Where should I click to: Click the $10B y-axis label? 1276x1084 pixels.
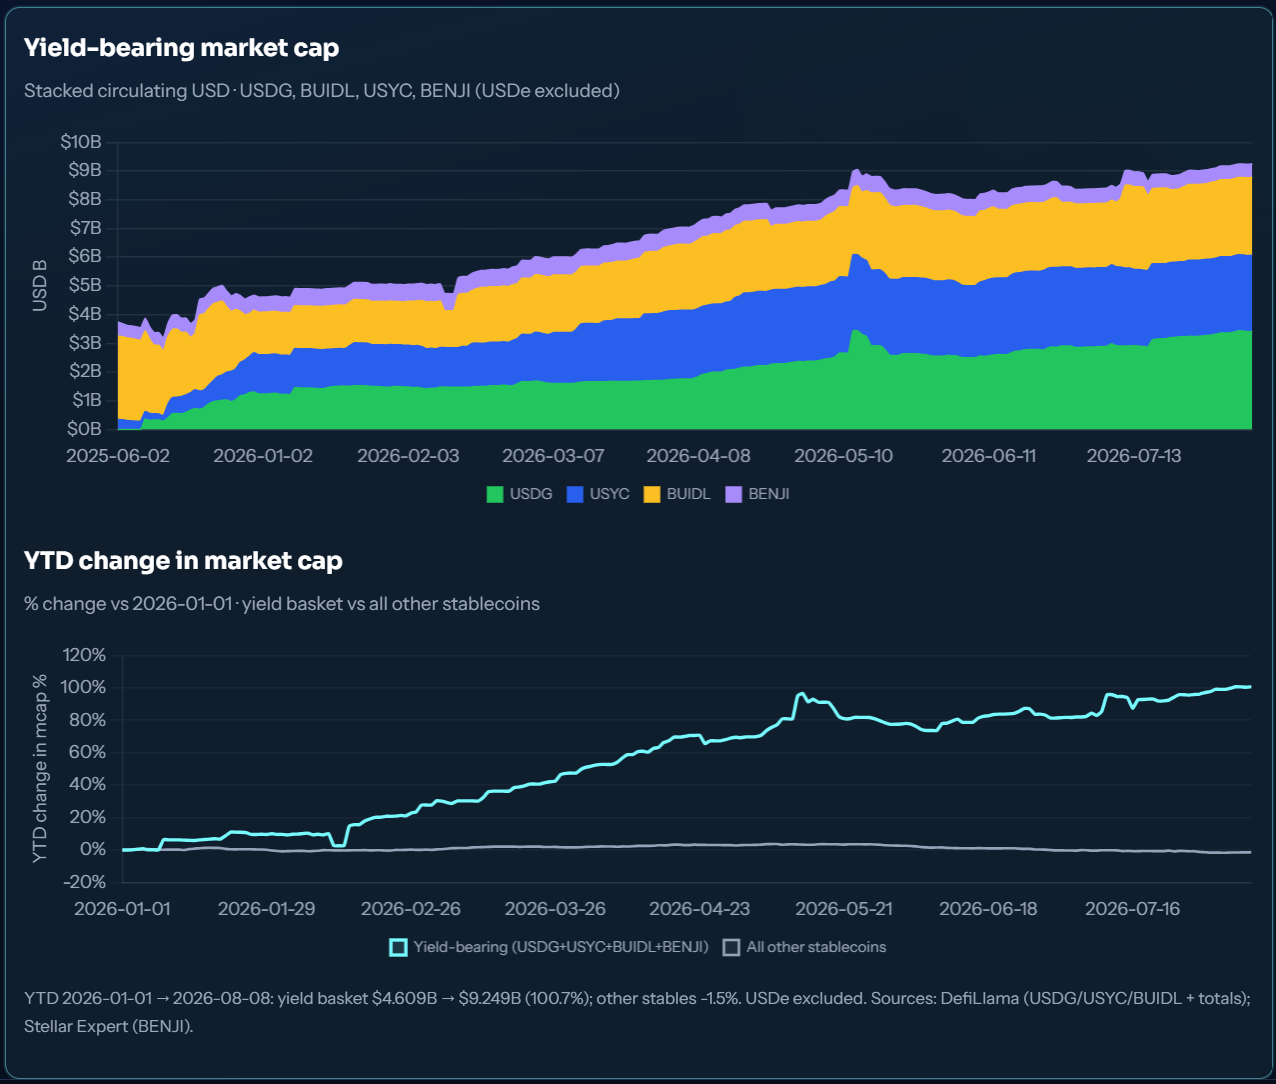coord(81,142)
